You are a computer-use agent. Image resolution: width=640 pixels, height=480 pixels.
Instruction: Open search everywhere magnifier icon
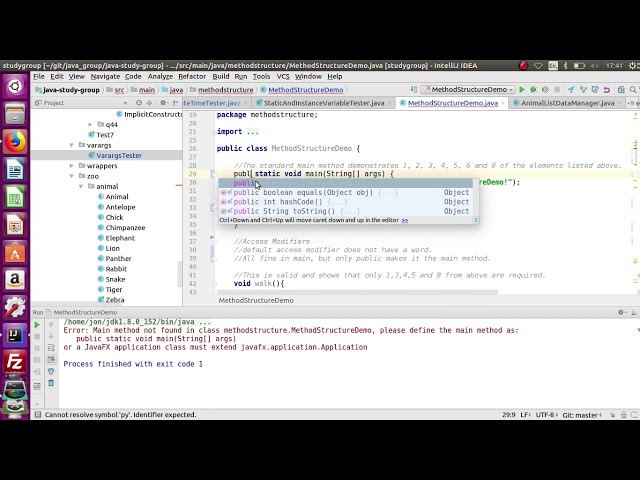pyautogui.click(x=633, y=89)
